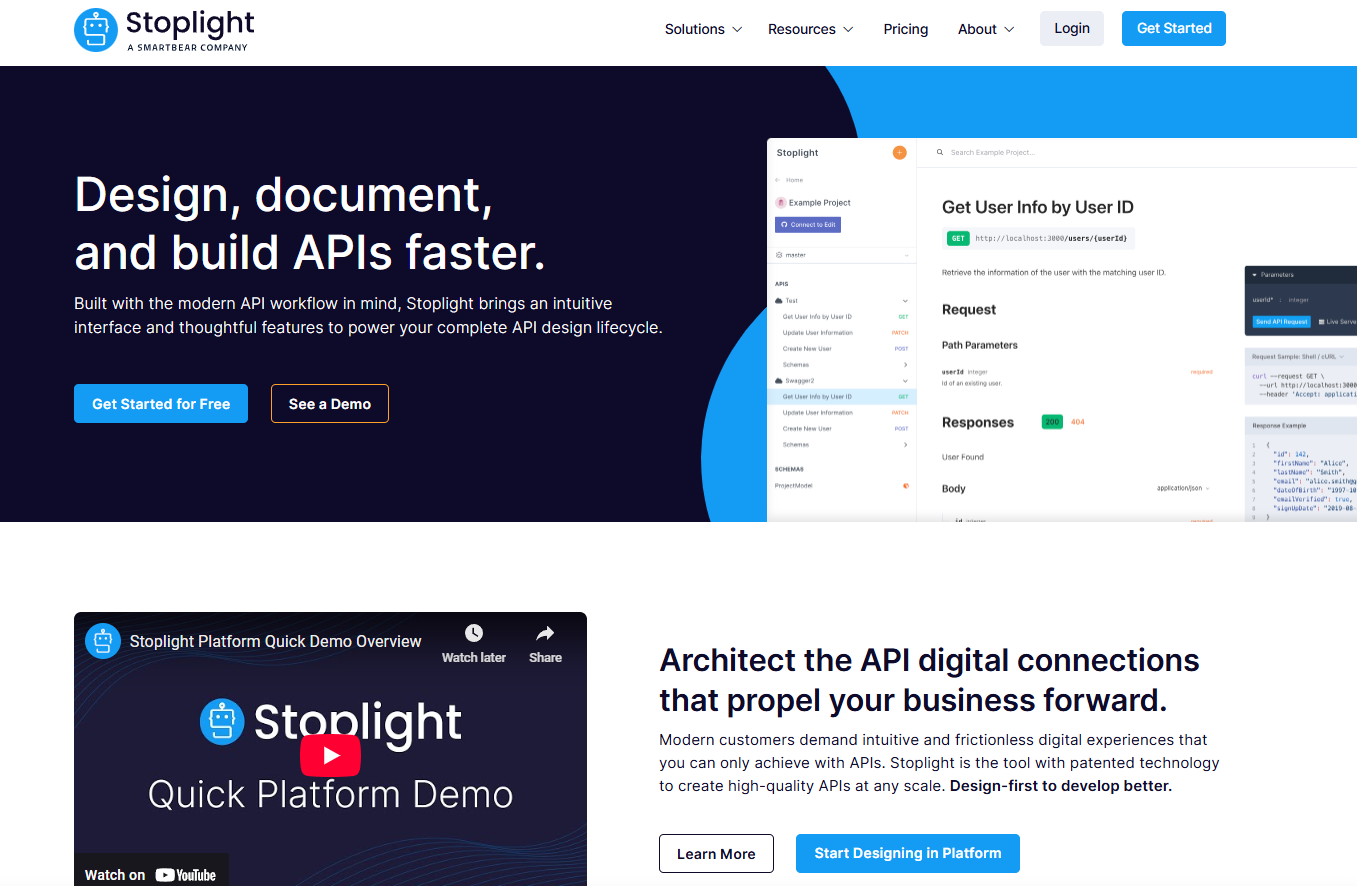Play the Stoplight Quick Demo video
1357x886 pixels.
point(330,756)
